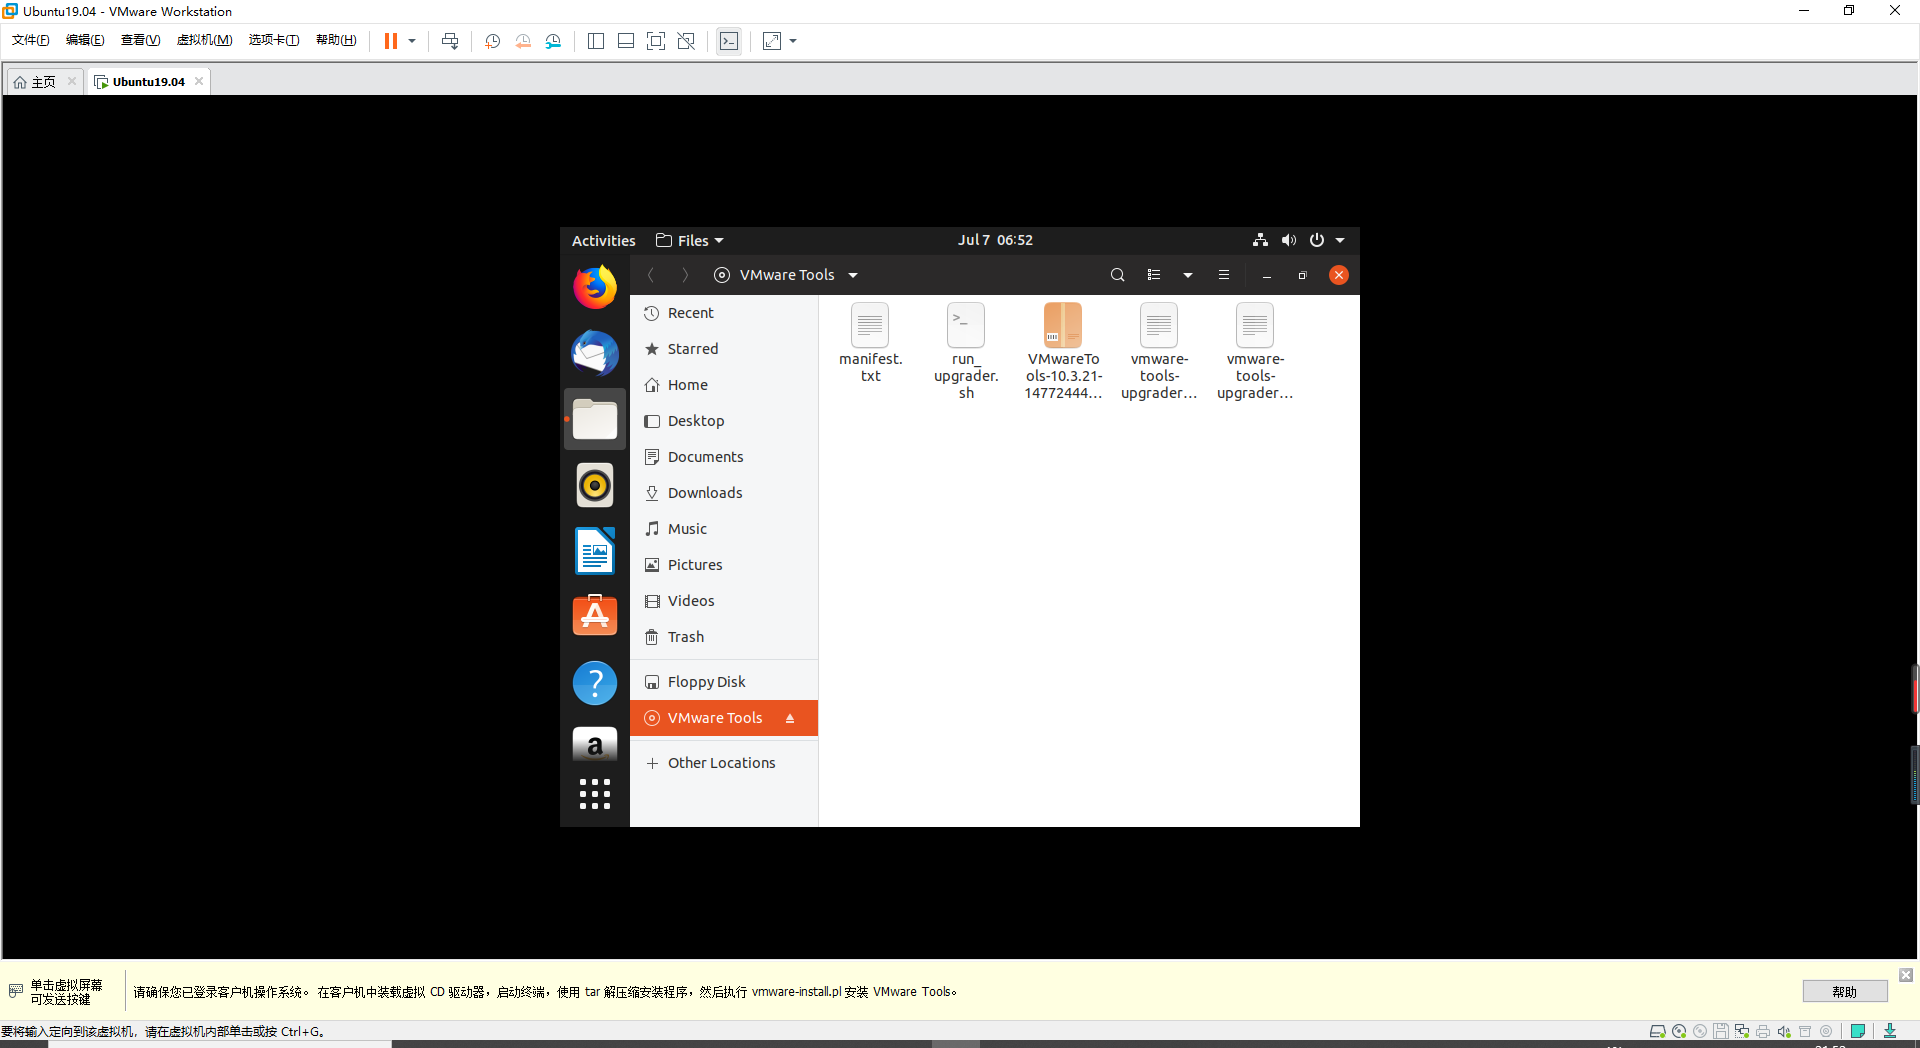Open the Files app menu dropdown
Viewport: 1920px width, 1048px height.
pyautogui.click(x=690, y=241)
